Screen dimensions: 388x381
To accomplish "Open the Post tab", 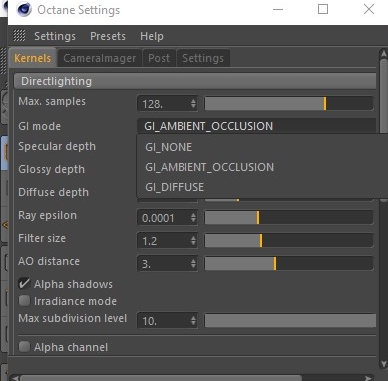I will click(x=159, y=58).
